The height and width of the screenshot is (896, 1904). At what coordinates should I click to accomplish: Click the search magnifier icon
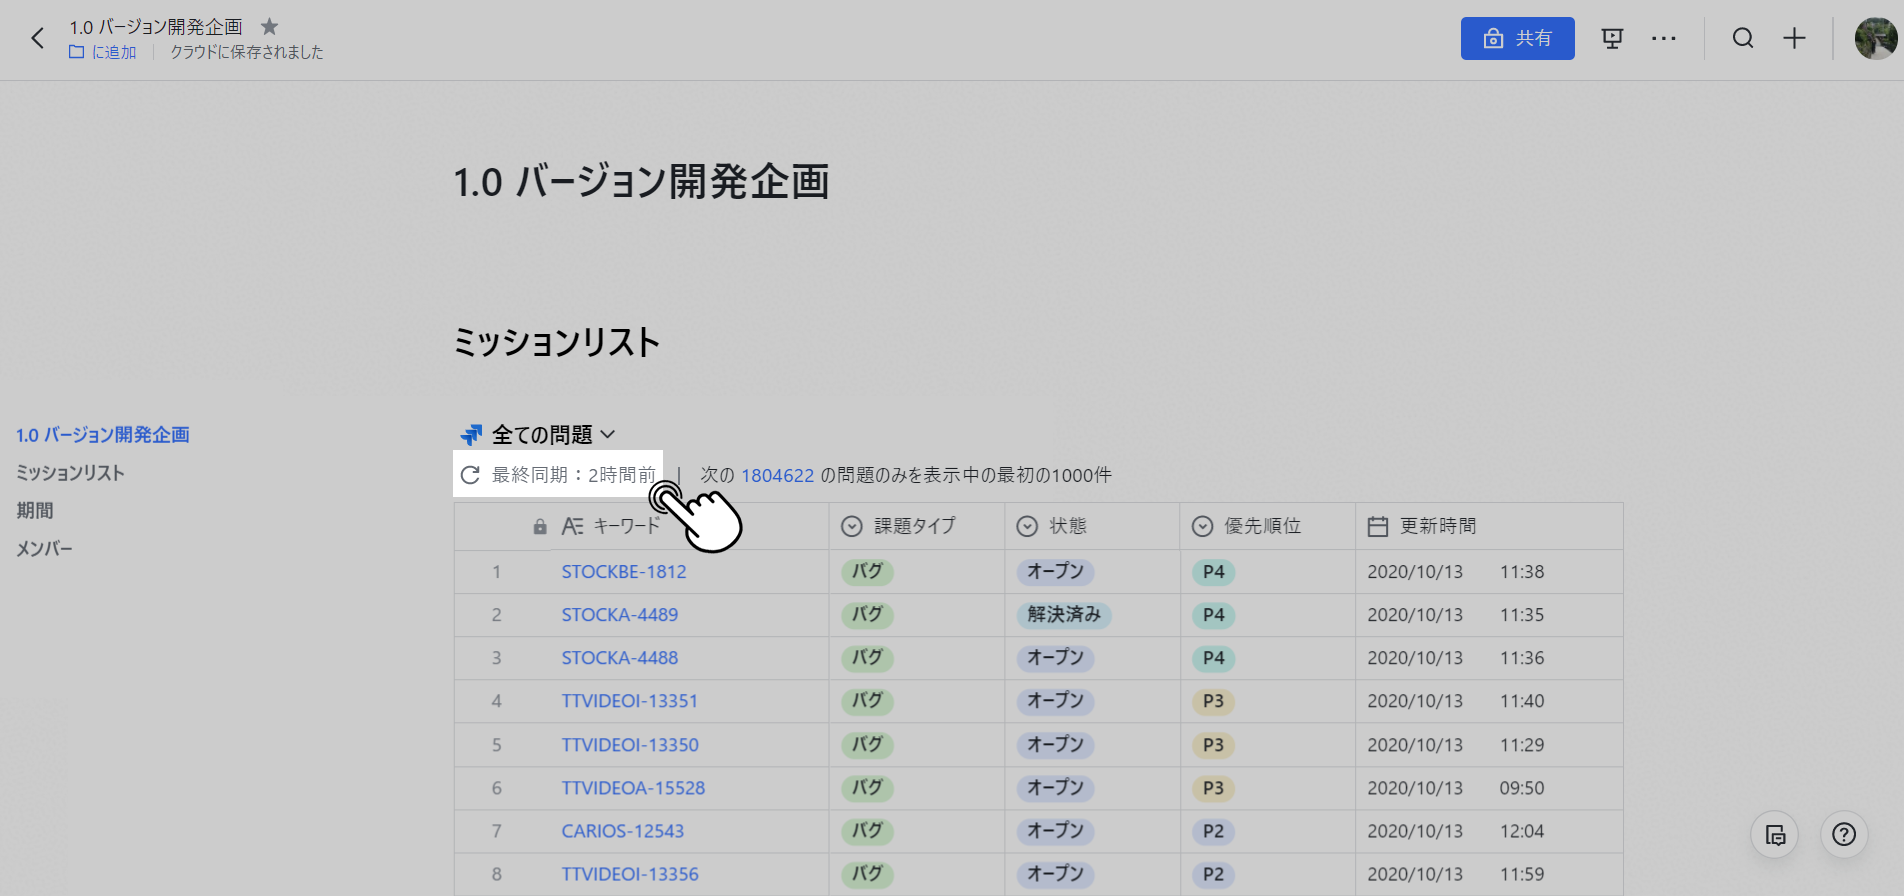coord(1743,39)
